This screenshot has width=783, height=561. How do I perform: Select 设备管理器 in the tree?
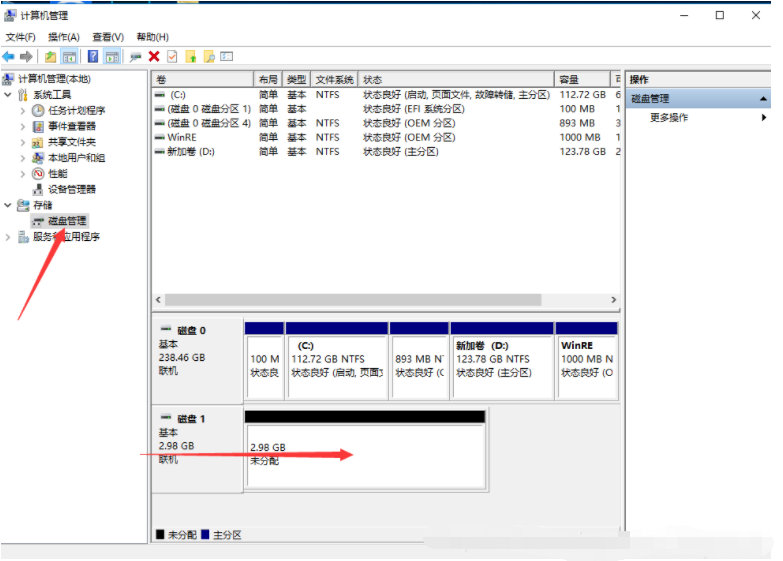tap(71, 189)
